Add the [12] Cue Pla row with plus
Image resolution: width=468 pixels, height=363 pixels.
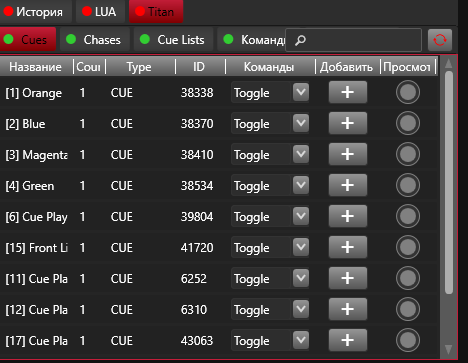point(348,309)
